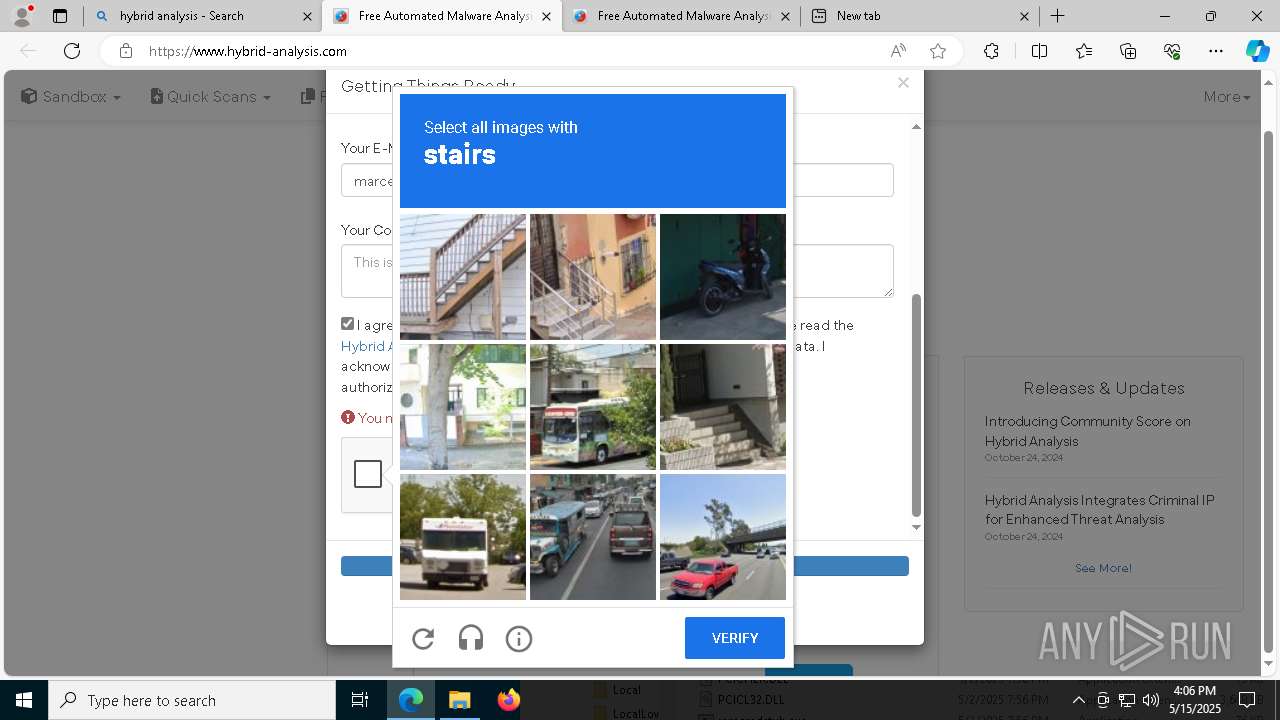Select the wooden staircase captcha image

(x=463, y=277)
